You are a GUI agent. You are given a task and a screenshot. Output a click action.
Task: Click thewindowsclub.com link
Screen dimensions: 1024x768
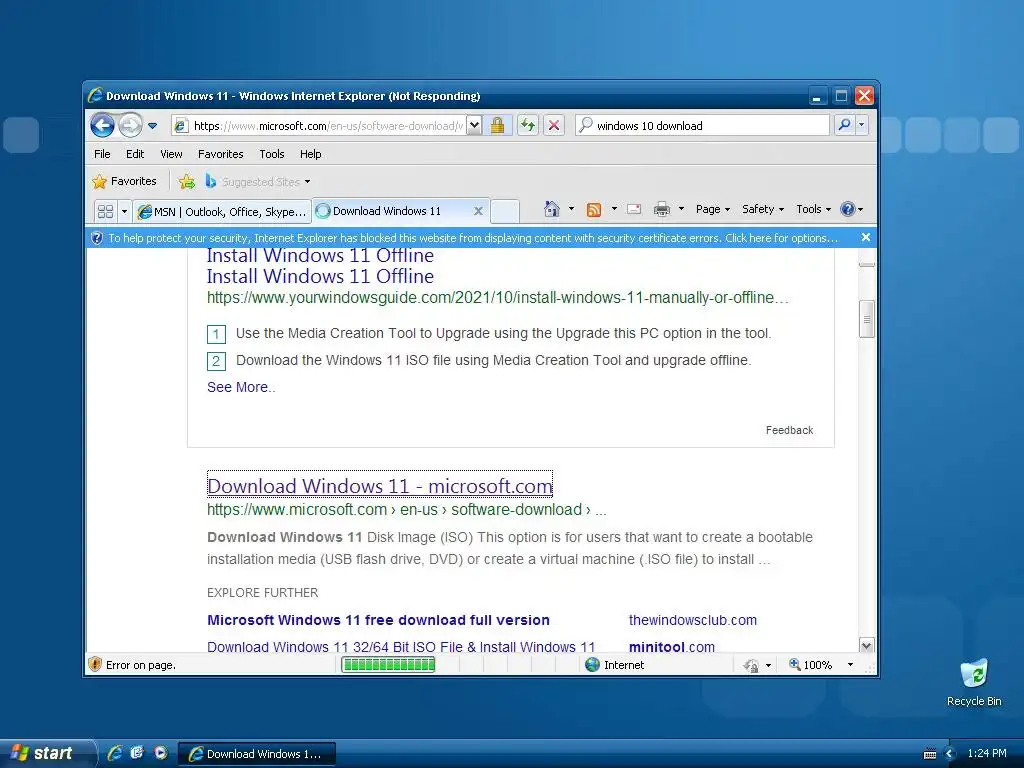click(692, 620)
